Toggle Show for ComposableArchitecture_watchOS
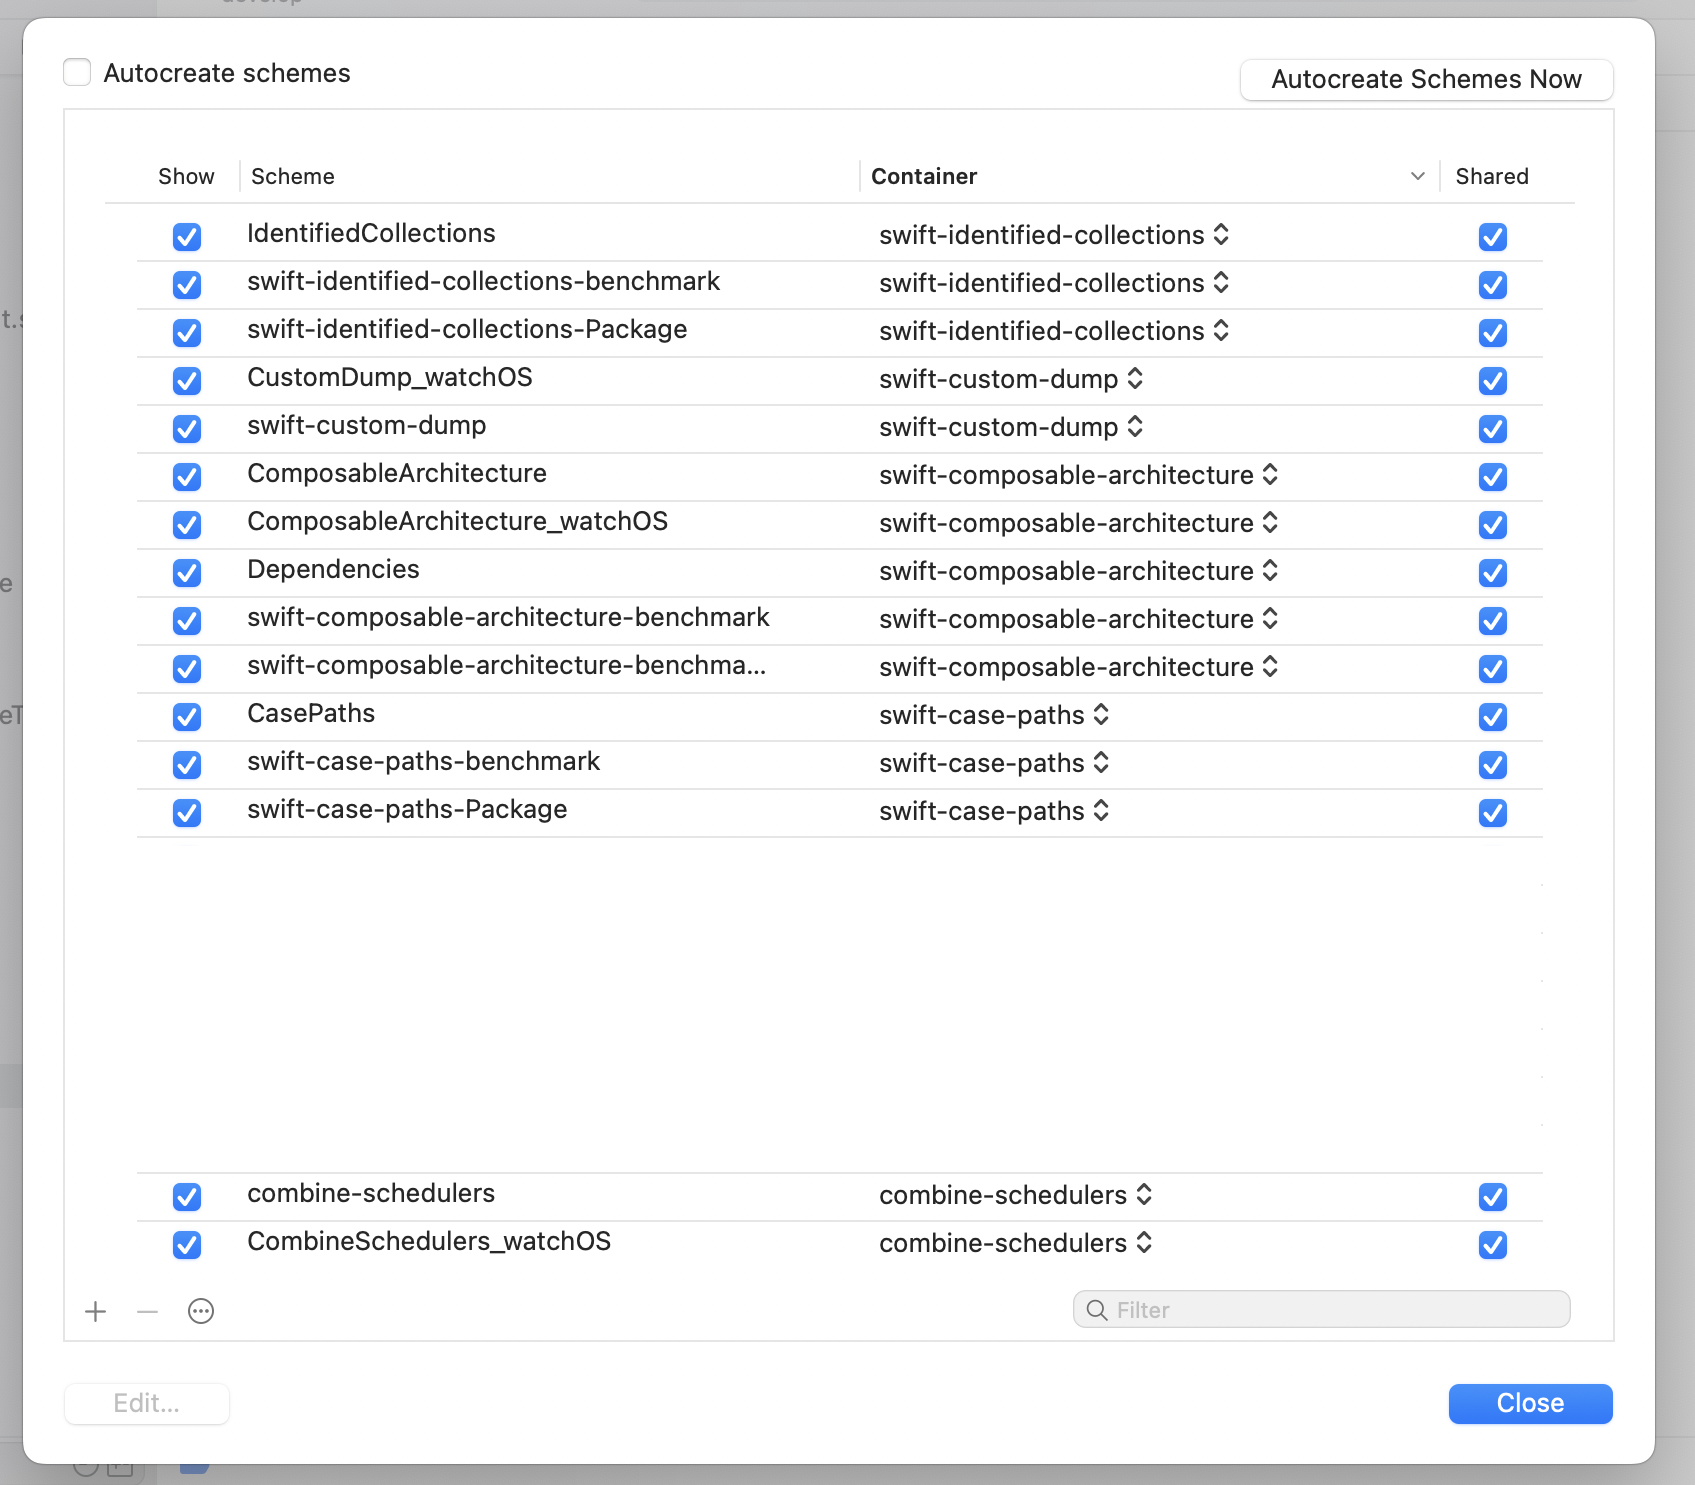This screenshot has height=1485, width=1695. click(x=187, y=525)
